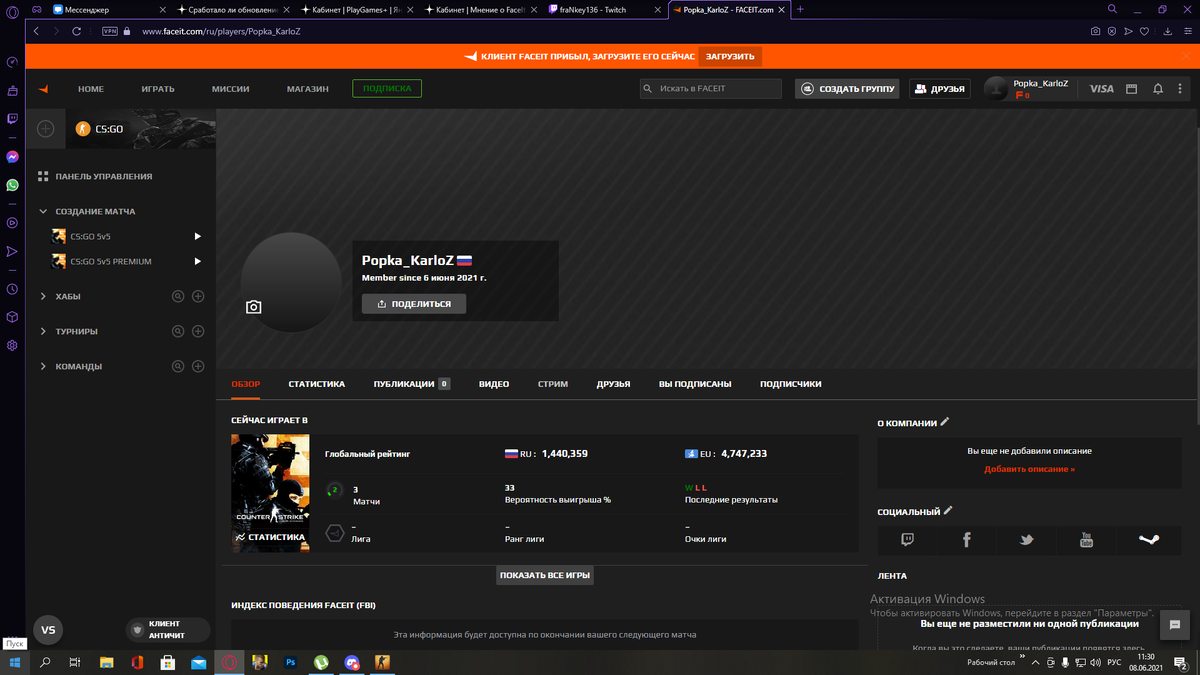Open МАГАЗИН in top navigation
The height and width of the screenshot is (675, 1200).
pyautogui.click(x=308, y=89)
